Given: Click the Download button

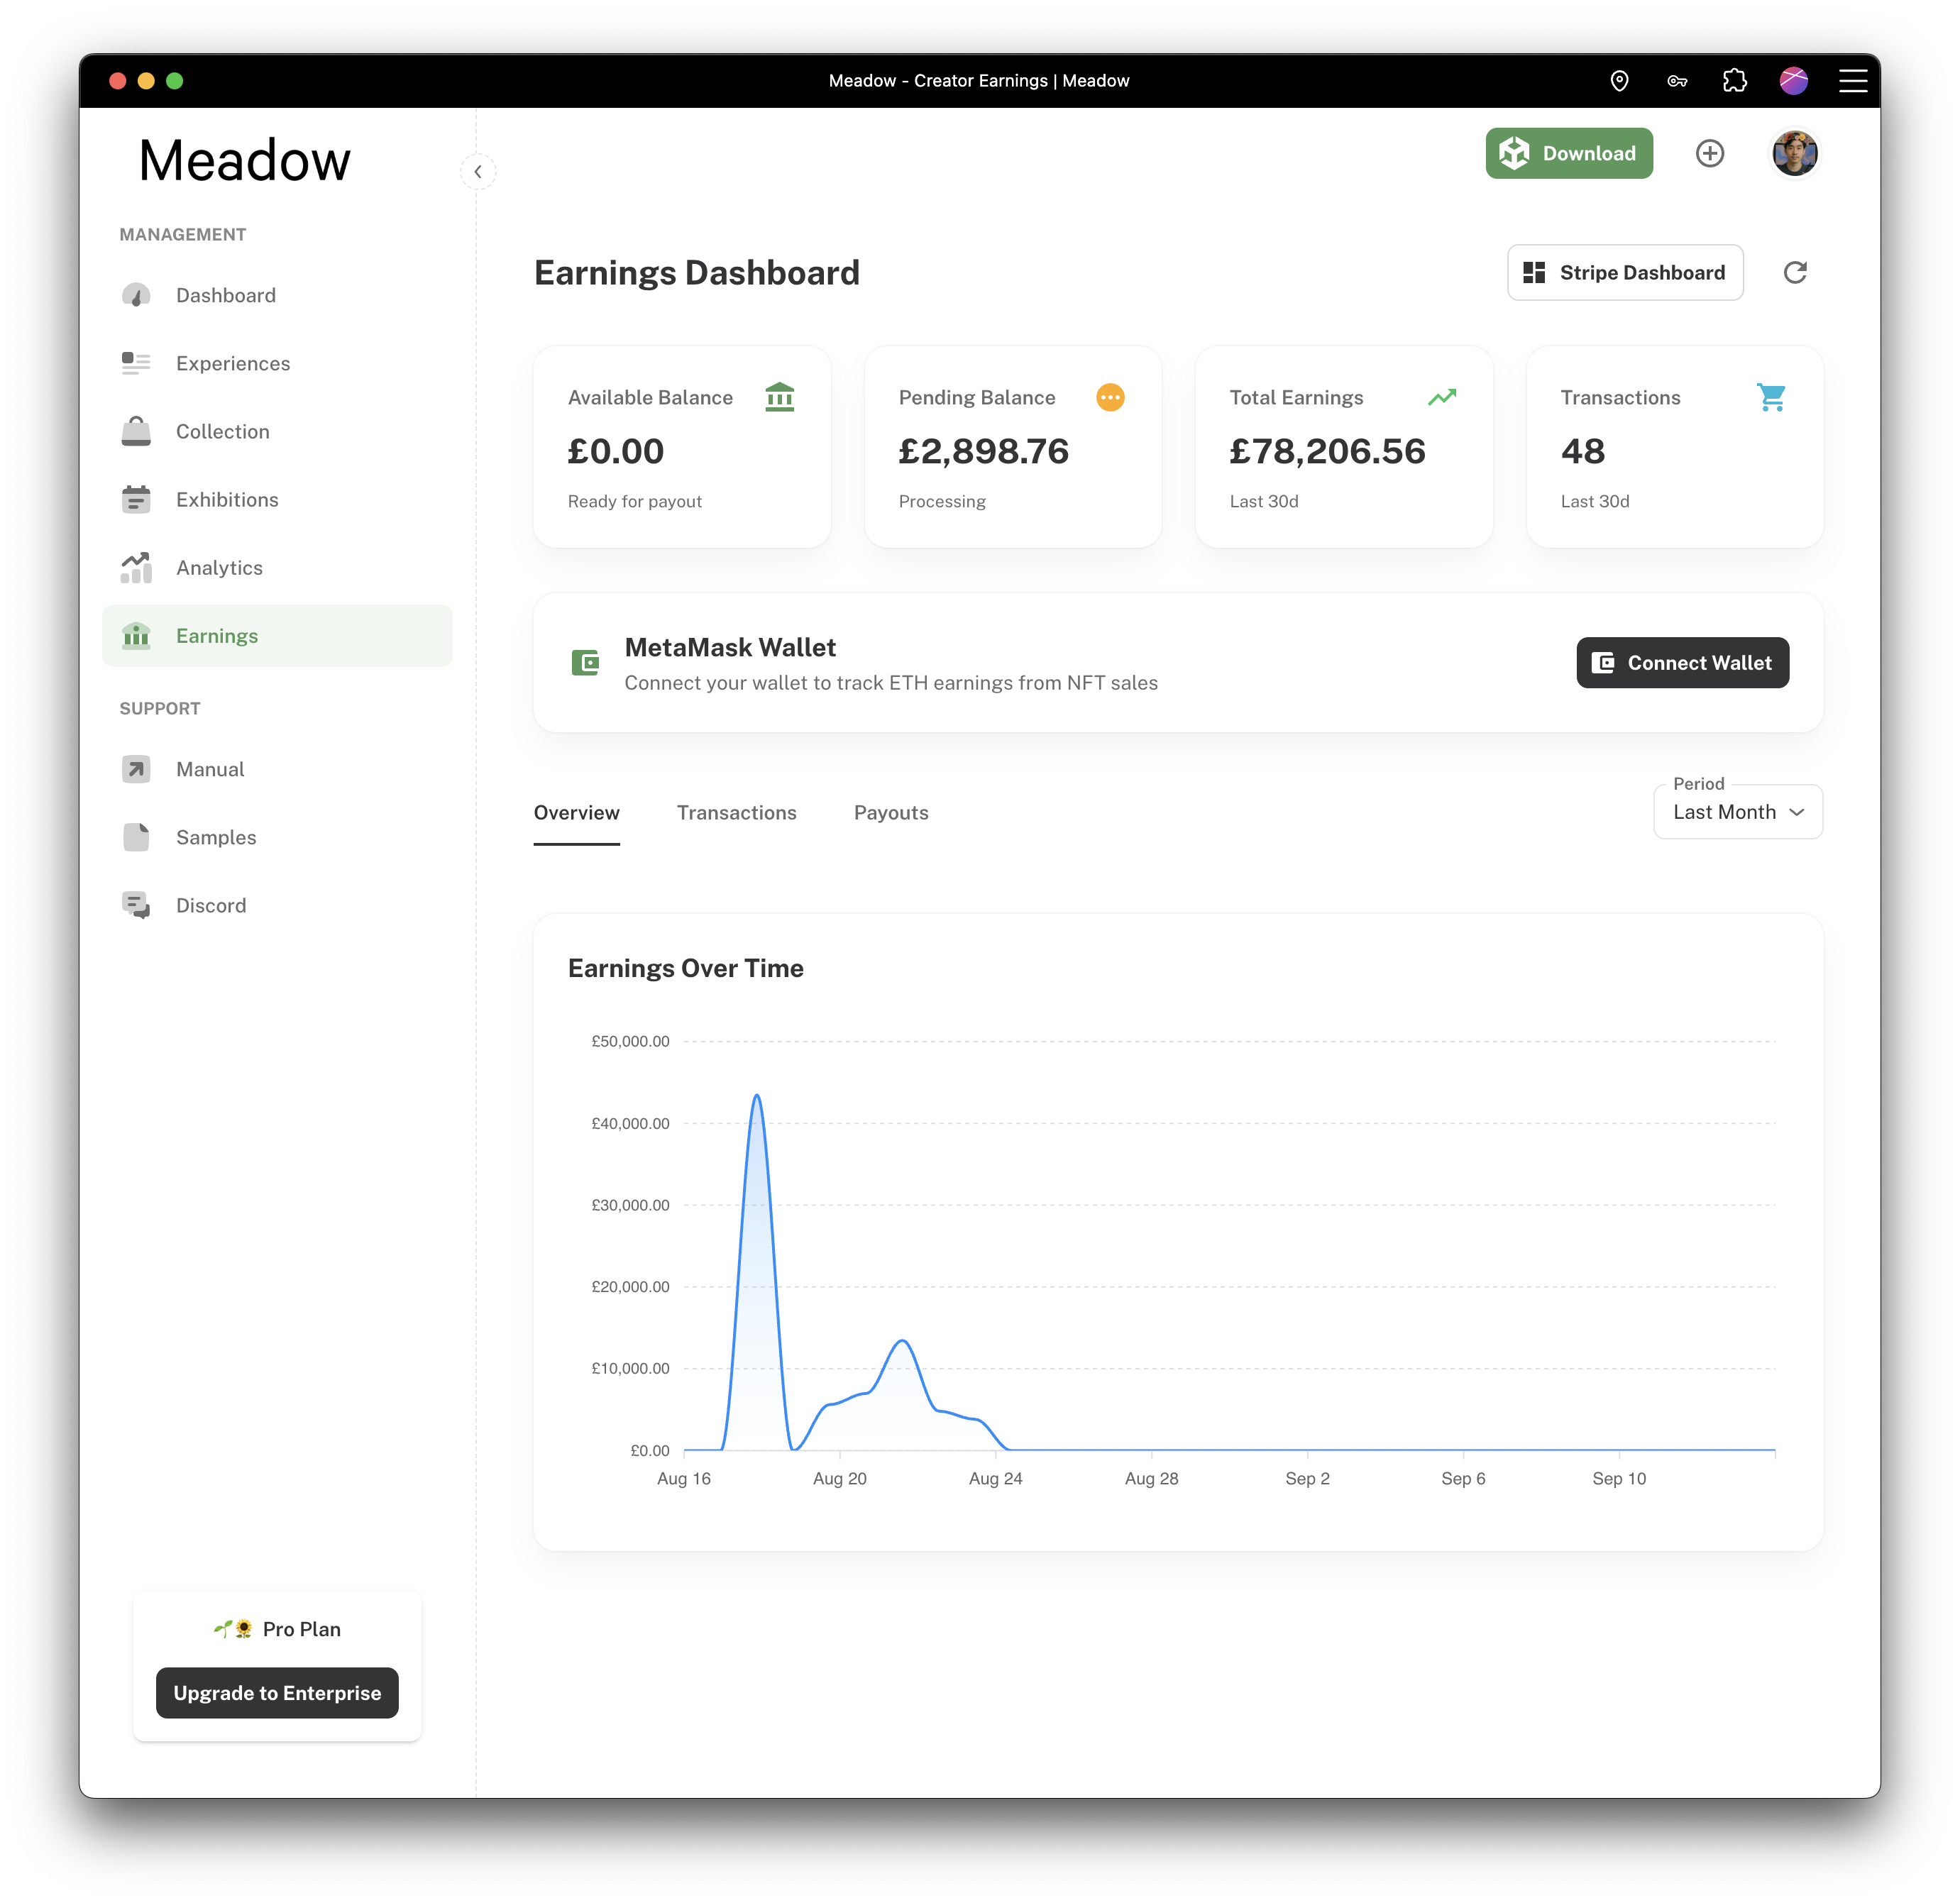Looking at the screenshot, I should (x=1569, y=153).
